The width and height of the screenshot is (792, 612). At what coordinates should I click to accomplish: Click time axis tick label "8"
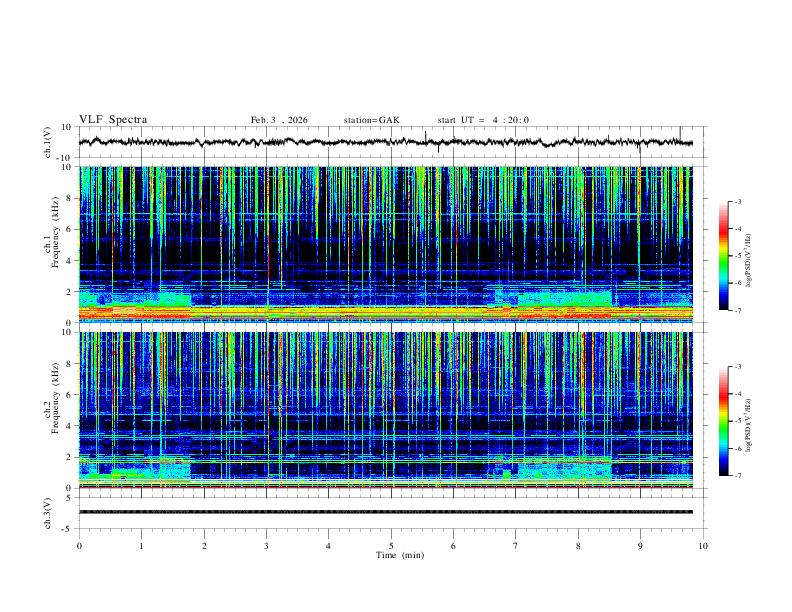click(578, 546)
